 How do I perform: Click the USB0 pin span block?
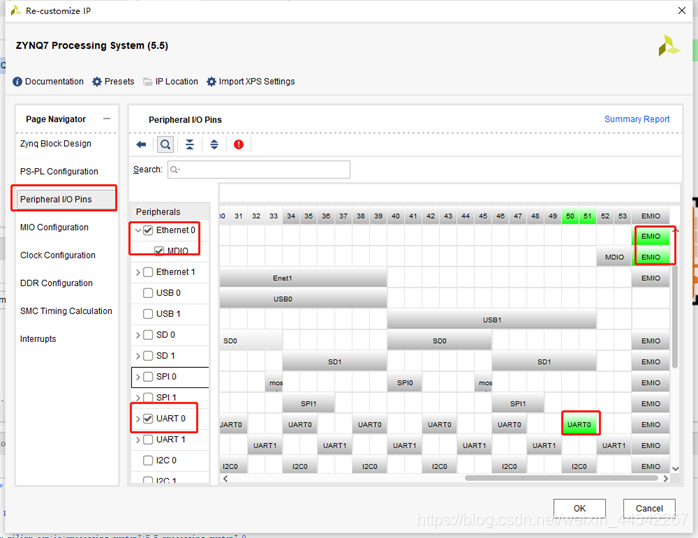click(303, 299)
